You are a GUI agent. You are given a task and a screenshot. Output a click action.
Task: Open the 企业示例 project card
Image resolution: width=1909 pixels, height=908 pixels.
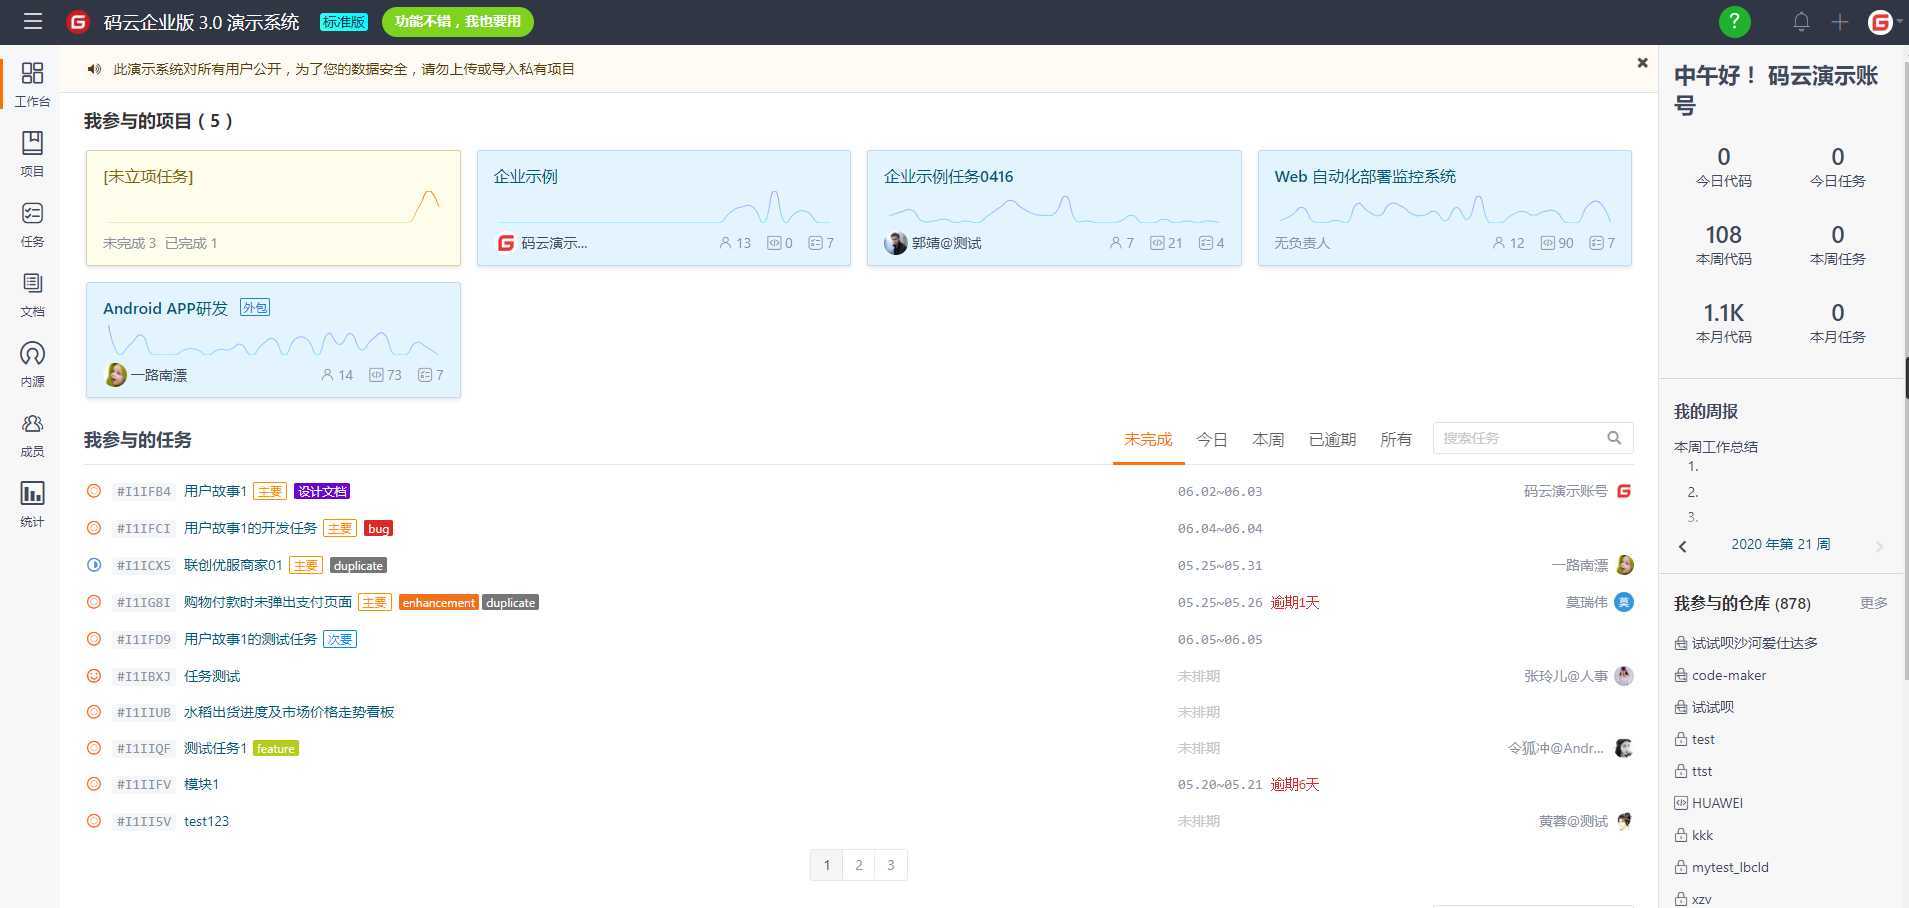coord(664,208)
